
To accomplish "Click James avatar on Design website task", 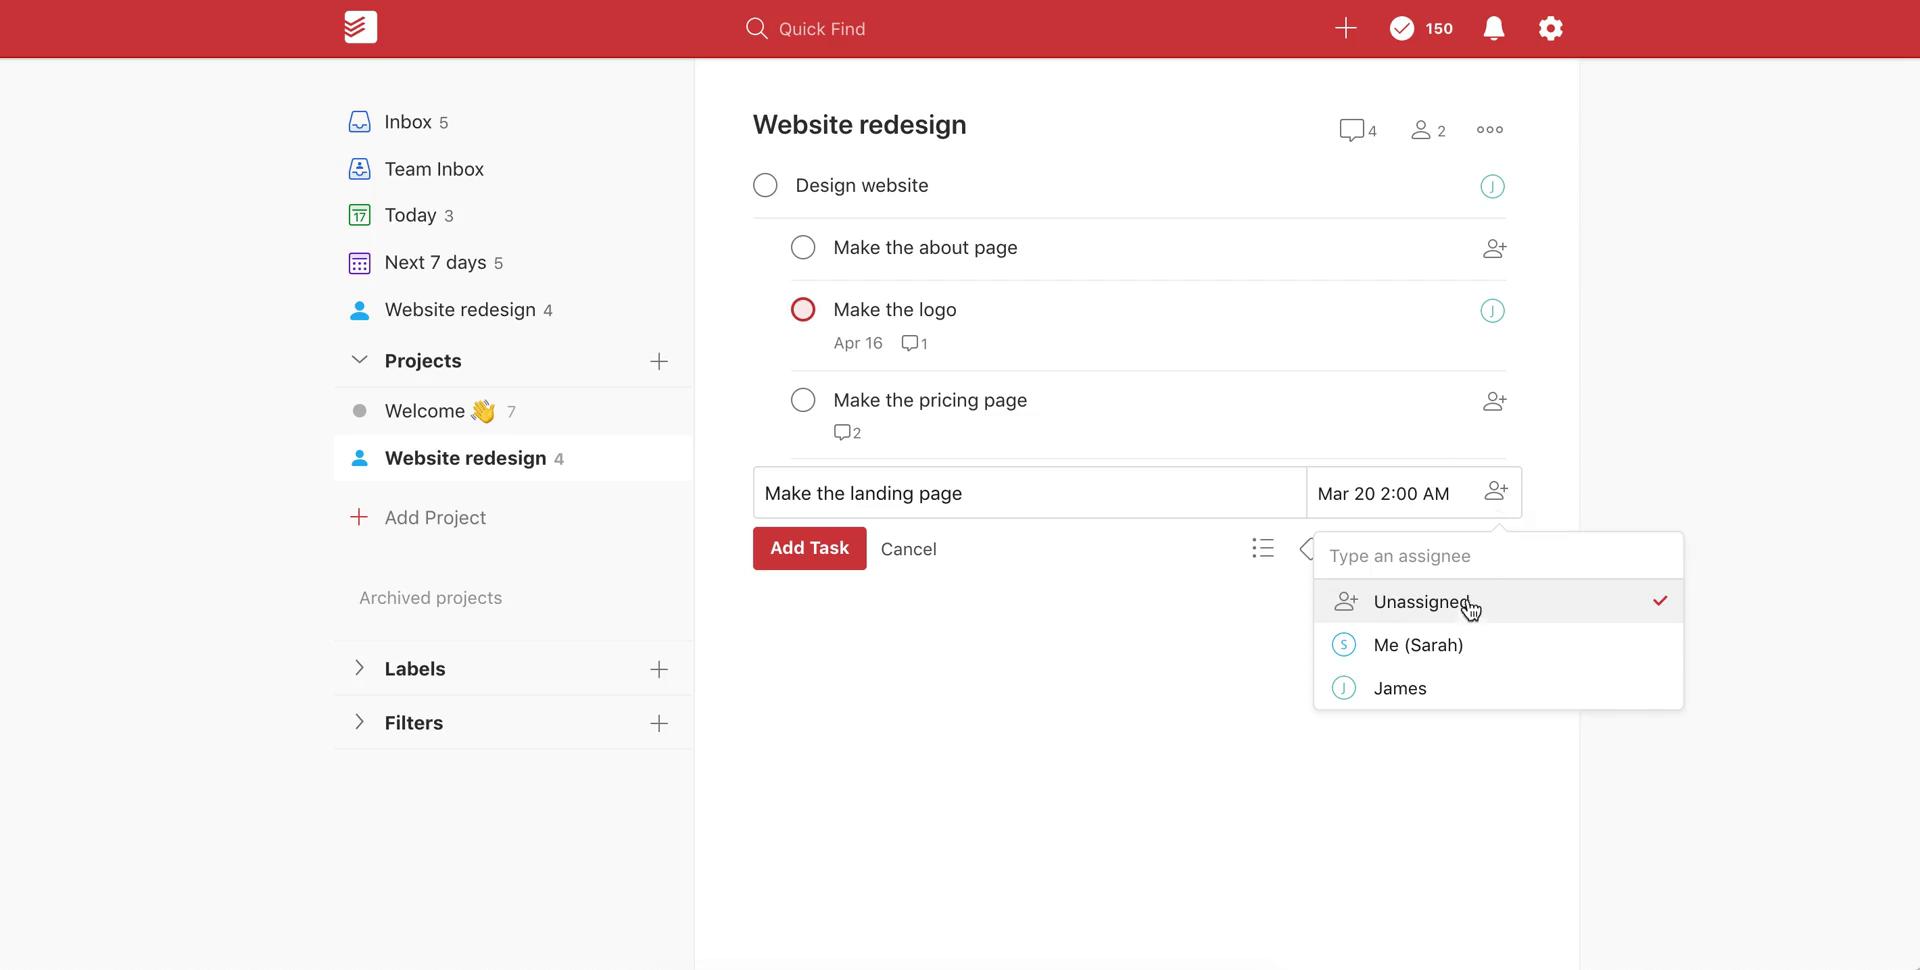I will click(1492, 186).
